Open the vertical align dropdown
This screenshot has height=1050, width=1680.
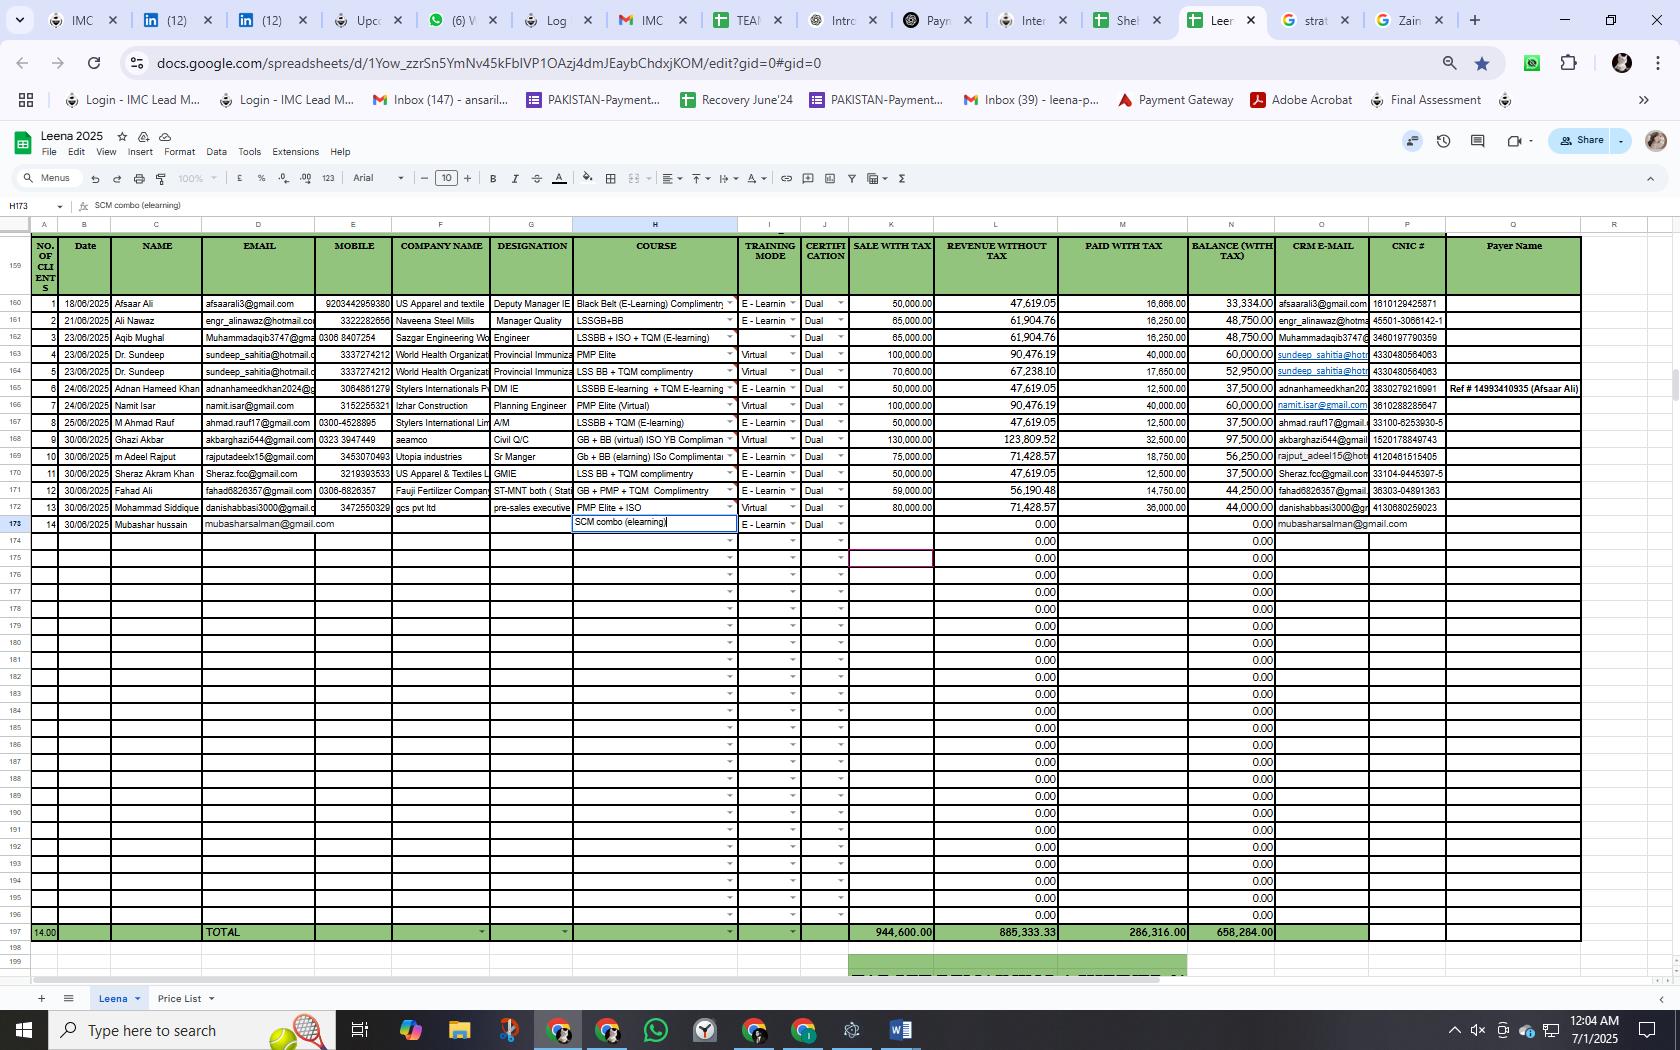point(701,179)
